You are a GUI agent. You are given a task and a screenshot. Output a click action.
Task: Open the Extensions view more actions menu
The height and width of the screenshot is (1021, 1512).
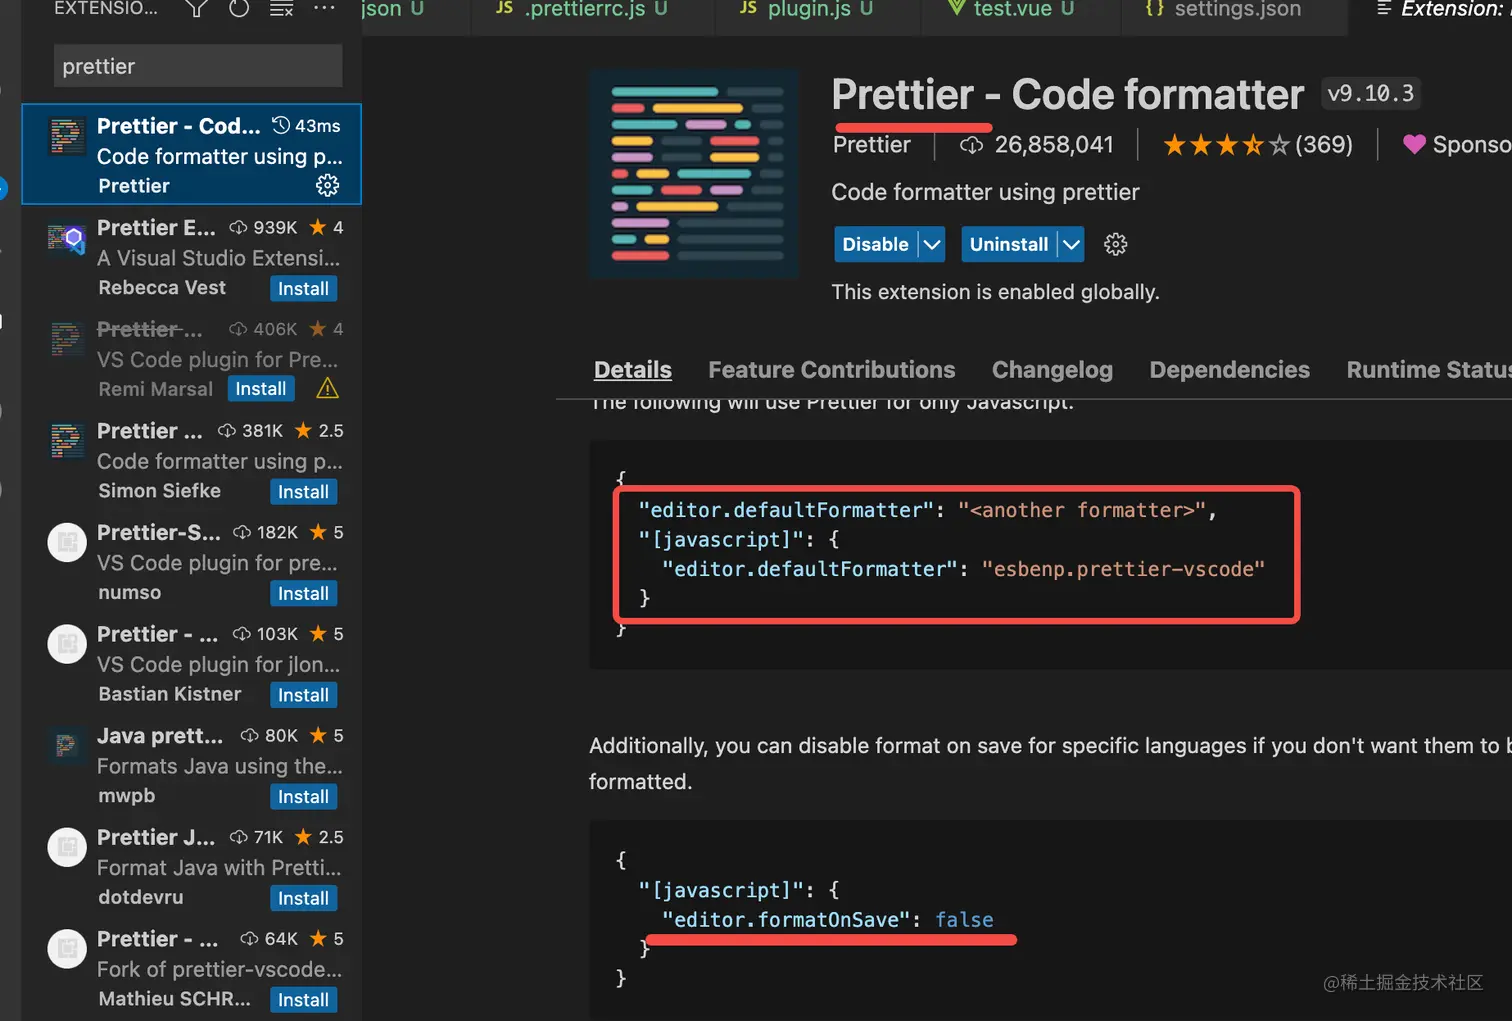tap(324, 8)
